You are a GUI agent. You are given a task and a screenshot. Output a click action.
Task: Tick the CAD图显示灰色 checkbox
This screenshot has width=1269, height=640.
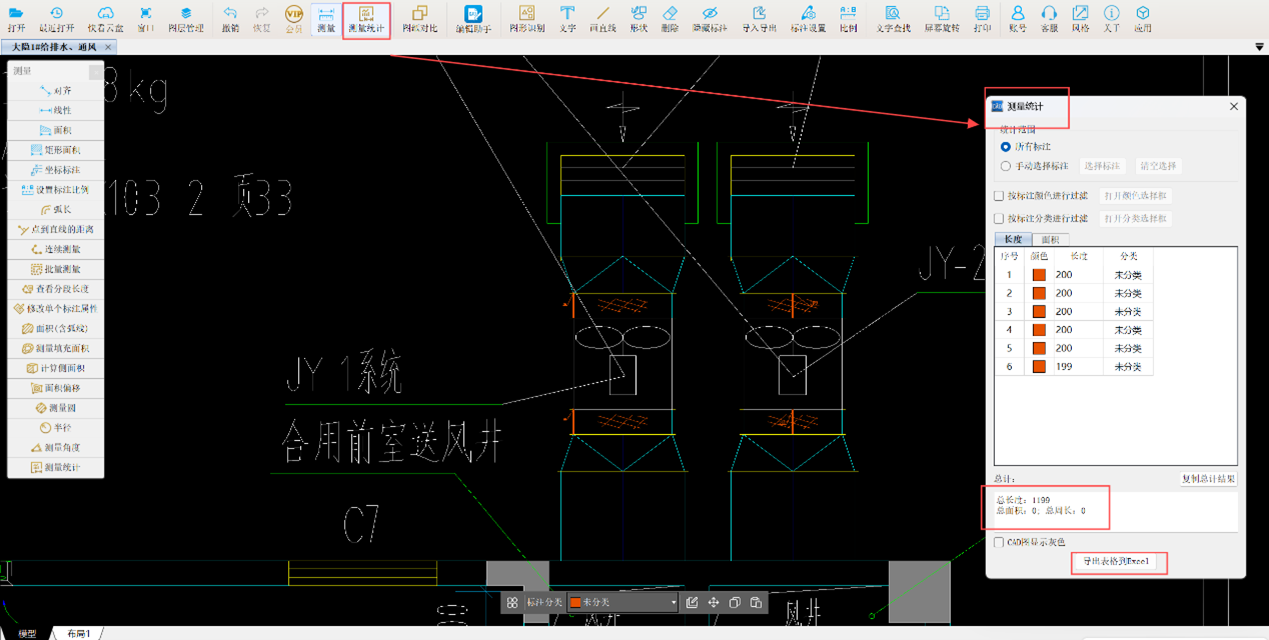click(x=999, y=542)
